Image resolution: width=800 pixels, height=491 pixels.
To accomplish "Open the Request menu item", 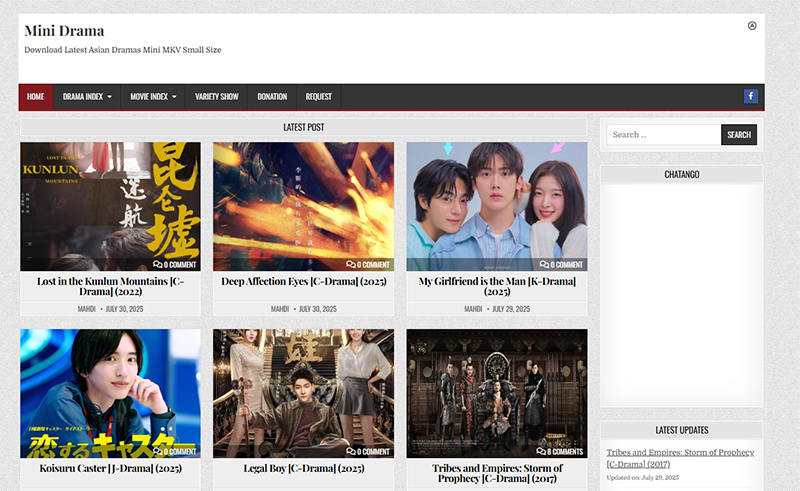I will (x=318, y=96).
